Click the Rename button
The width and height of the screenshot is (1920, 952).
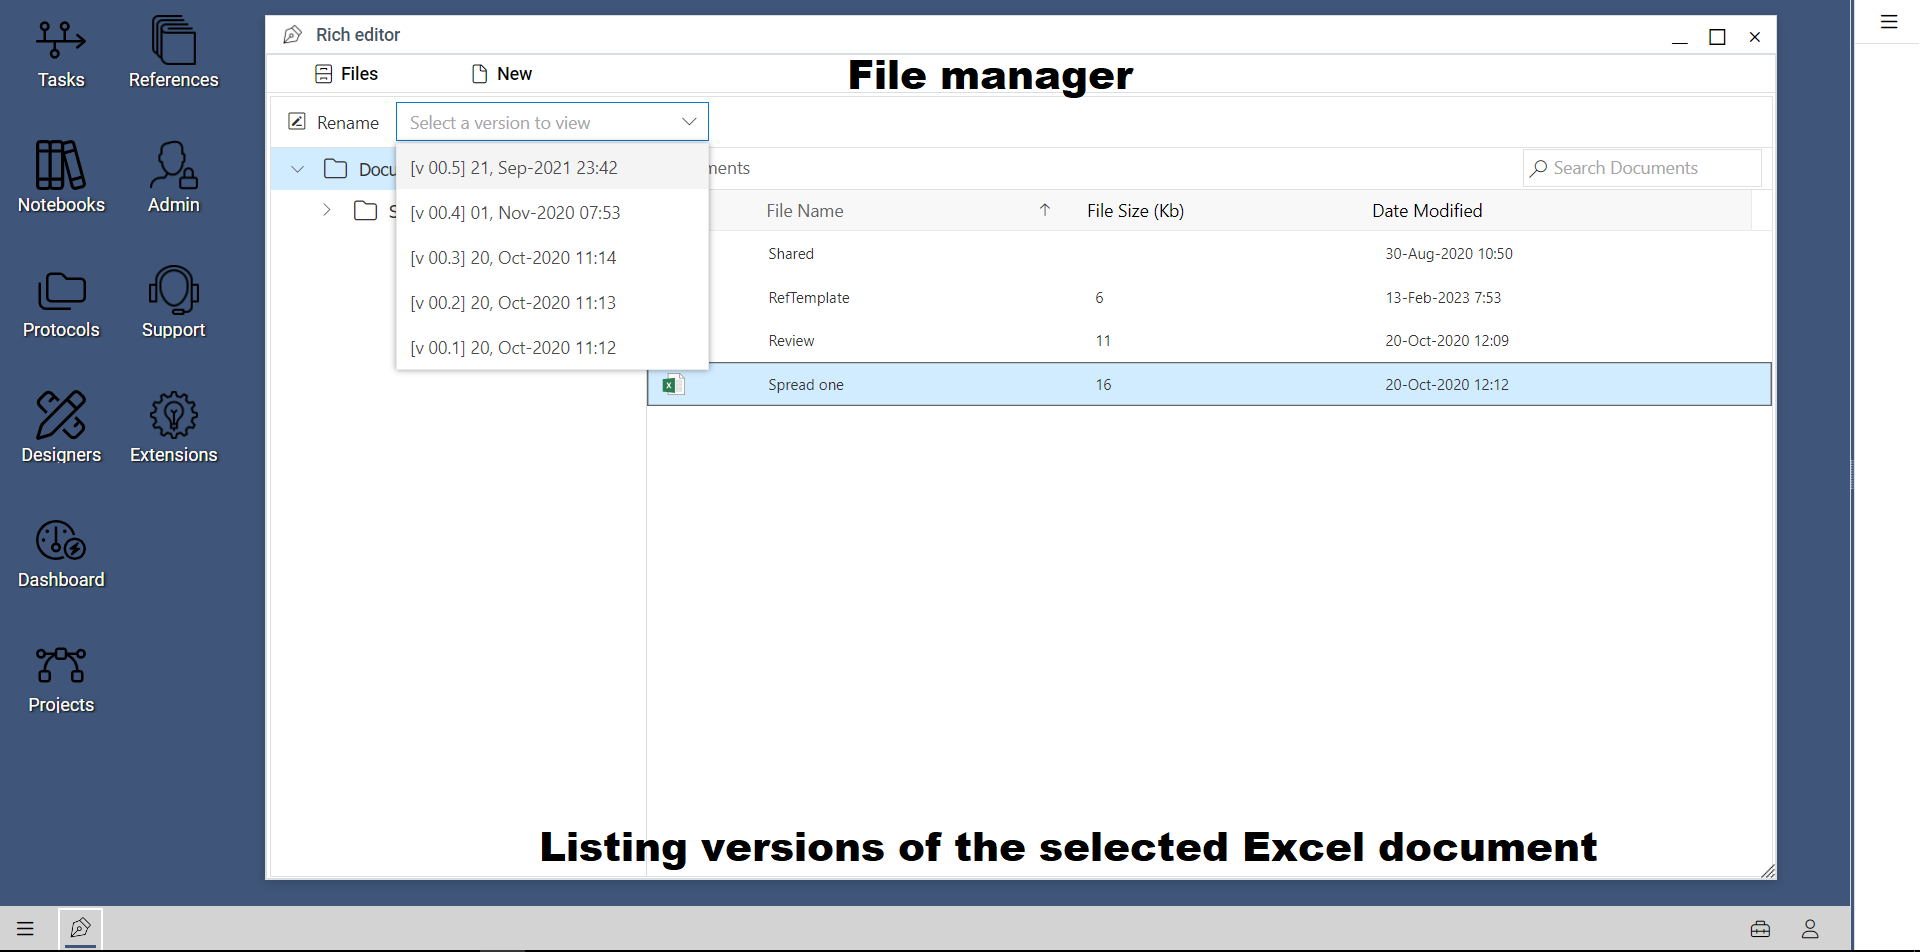pyautogui.click(x=334, y=122)
